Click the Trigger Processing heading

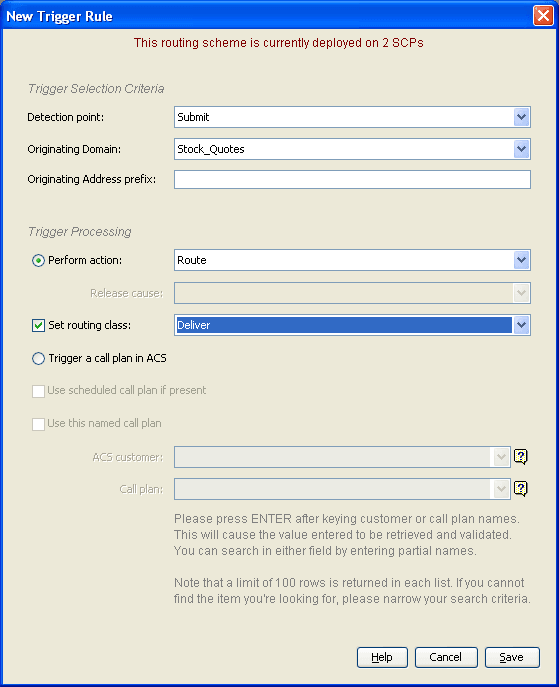(x=80, y=232)
